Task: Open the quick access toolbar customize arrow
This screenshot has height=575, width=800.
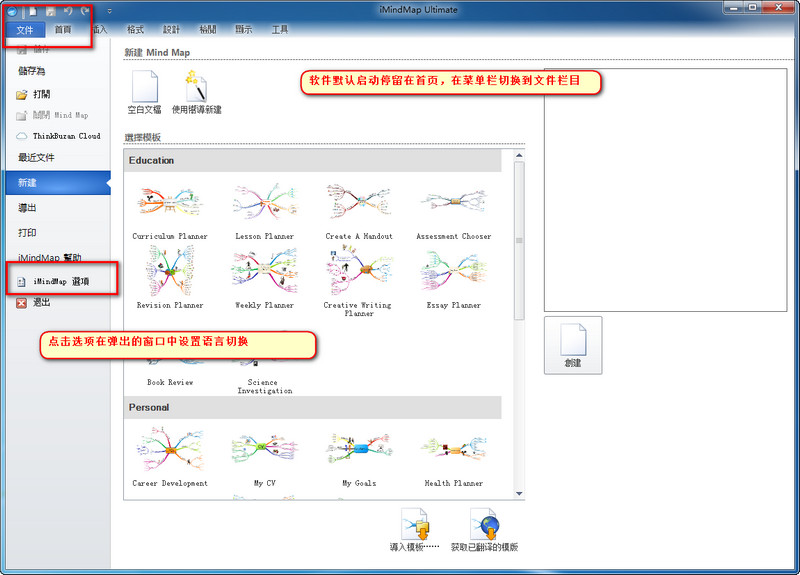Action: (x=109, y=11)
